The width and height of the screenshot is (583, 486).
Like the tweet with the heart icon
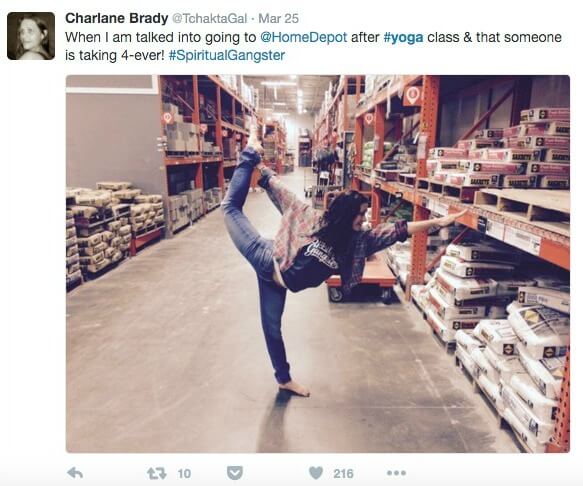316,473
